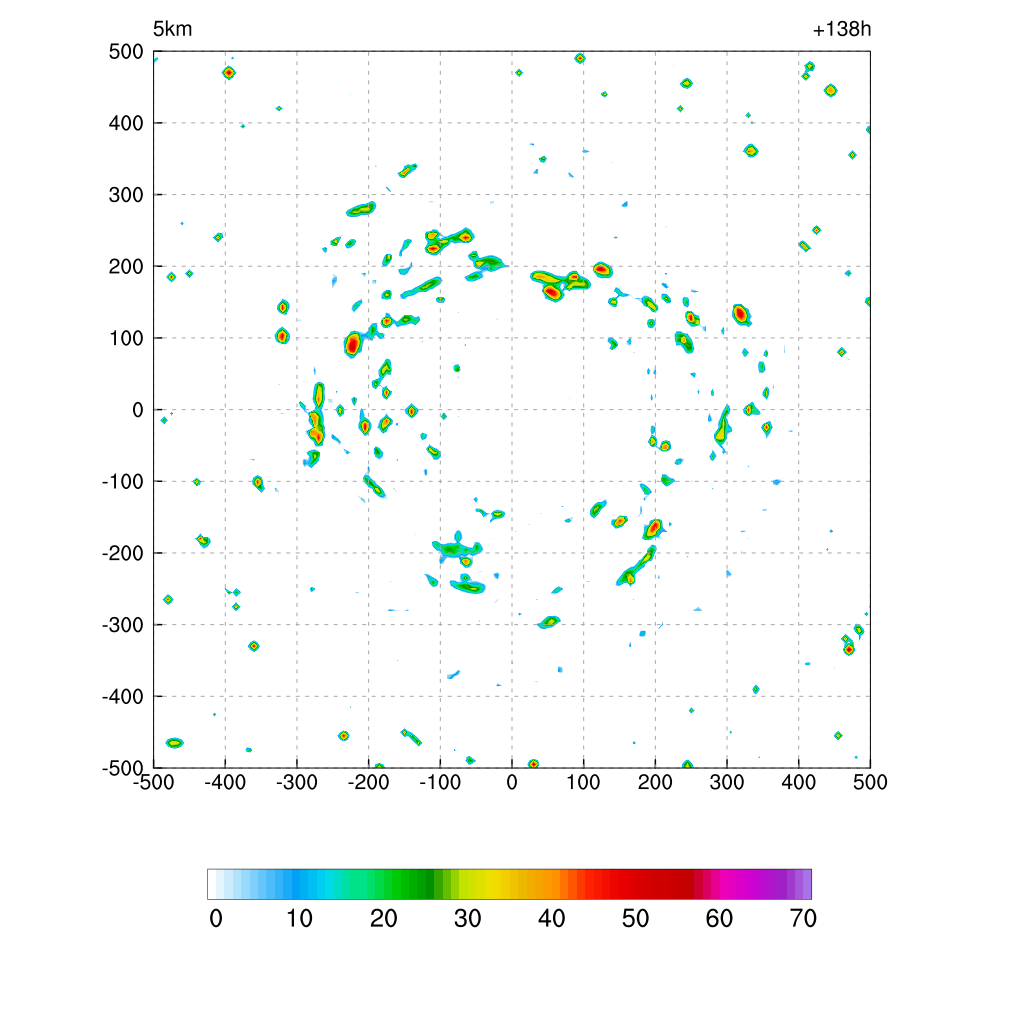
Task: Click the x-axis tick label 300
Action: click(x=727, y=782)
